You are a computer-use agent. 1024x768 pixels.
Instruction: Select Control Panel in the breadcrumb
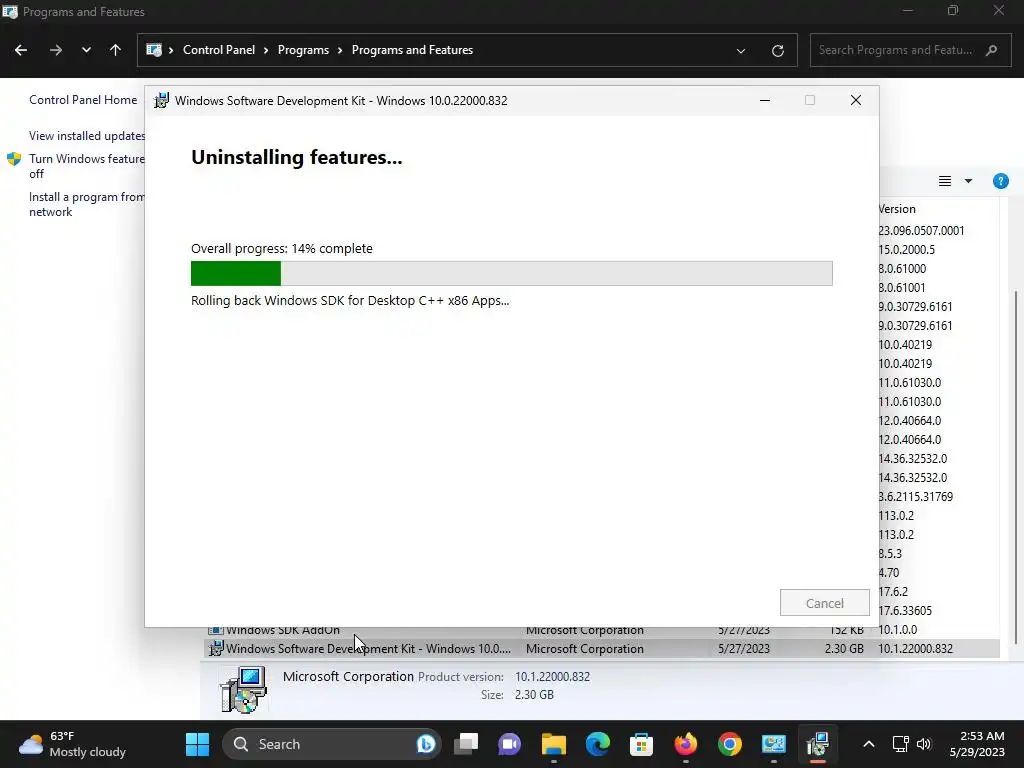pos(219,50)
